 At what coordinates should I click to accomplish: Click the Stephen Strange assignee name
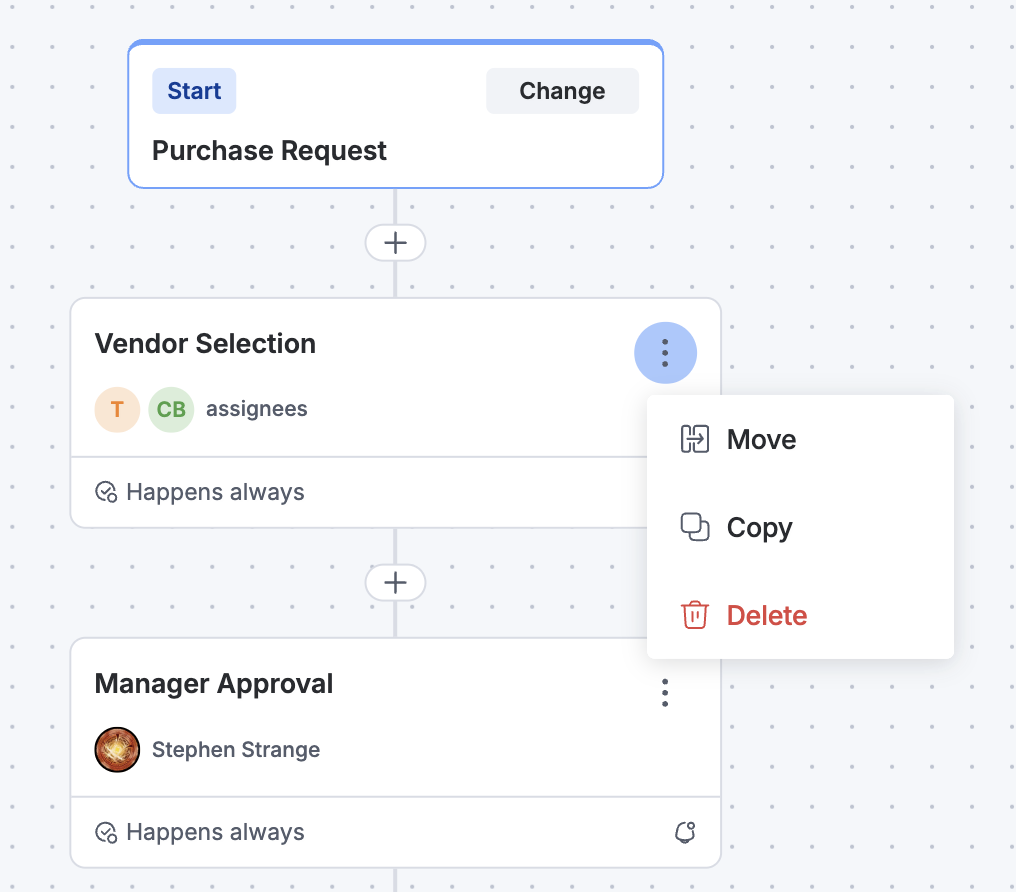[236, 749]
